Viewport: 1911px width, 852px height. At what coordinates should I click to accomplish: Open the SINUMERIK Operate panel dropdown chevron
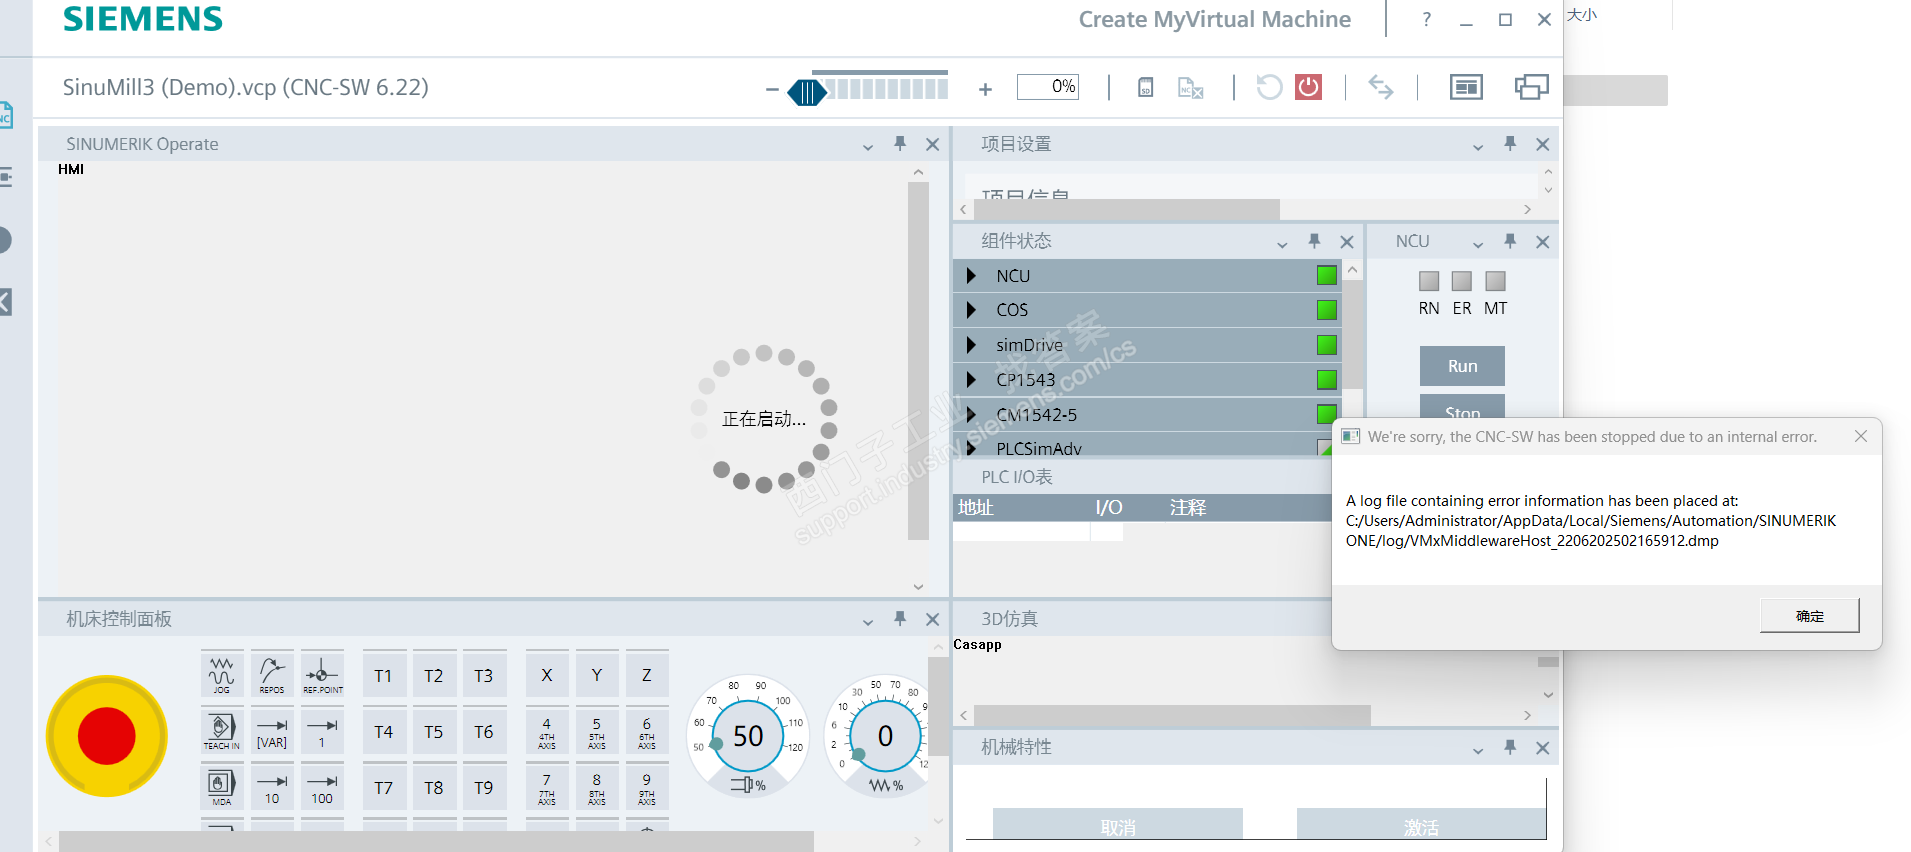click(x=868, y=147)
